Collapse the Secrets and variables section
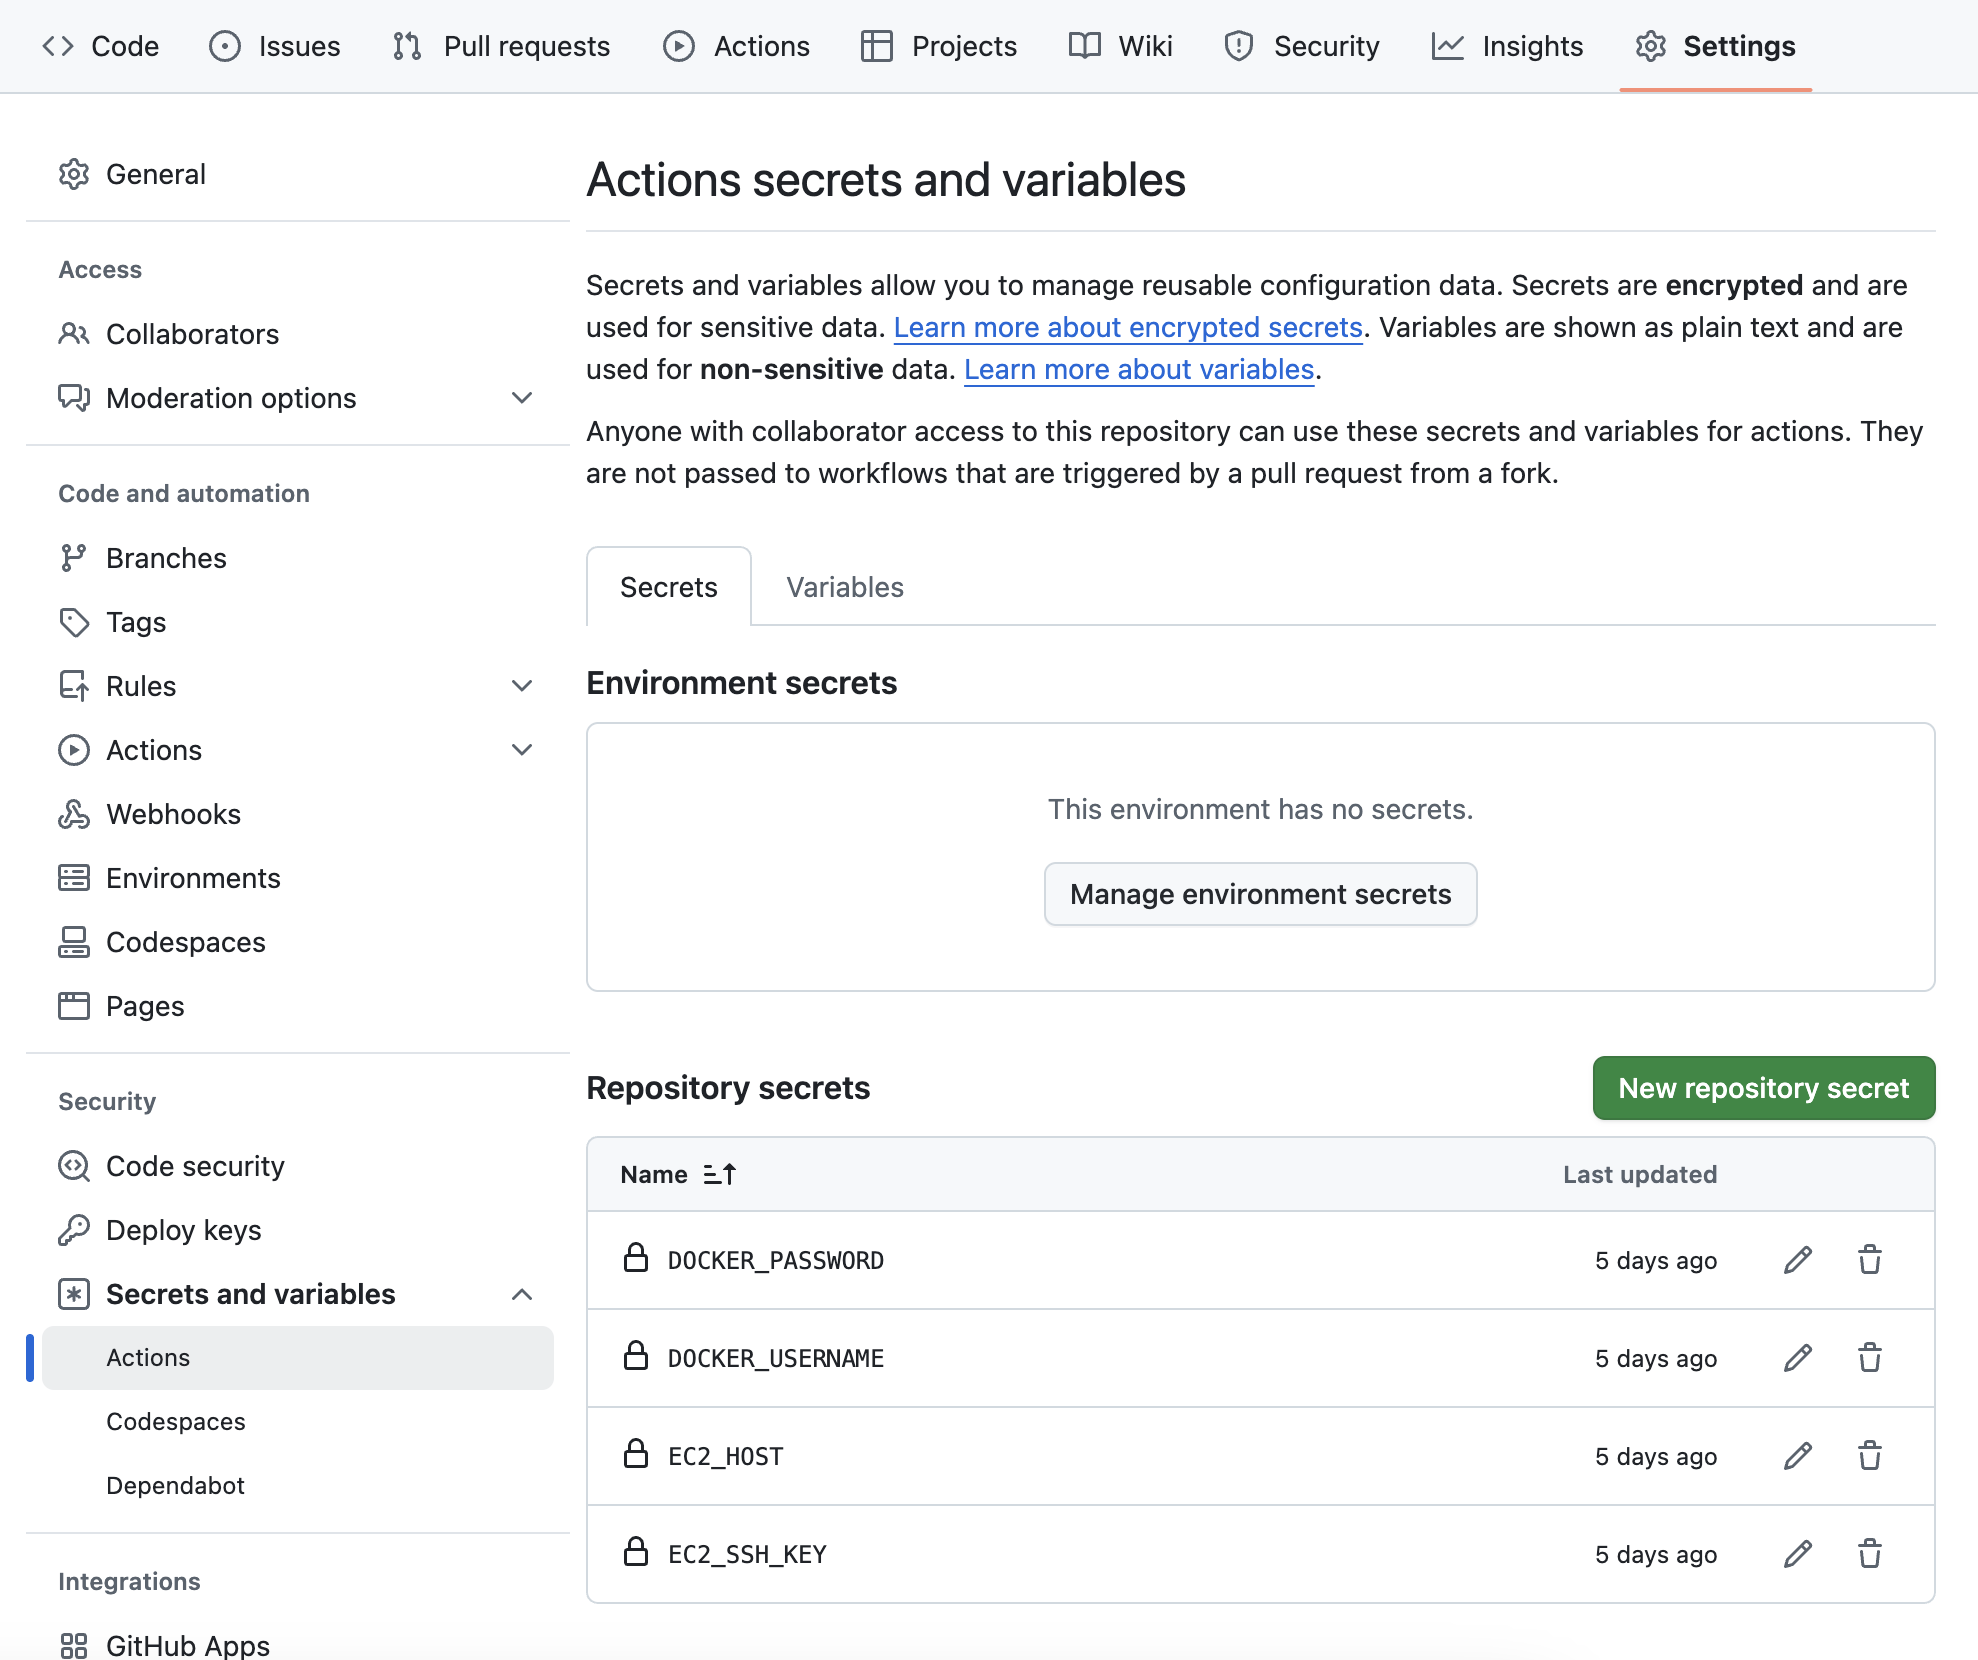1978x1660 pixels. pyautogui.click(x=521, y=1294)
